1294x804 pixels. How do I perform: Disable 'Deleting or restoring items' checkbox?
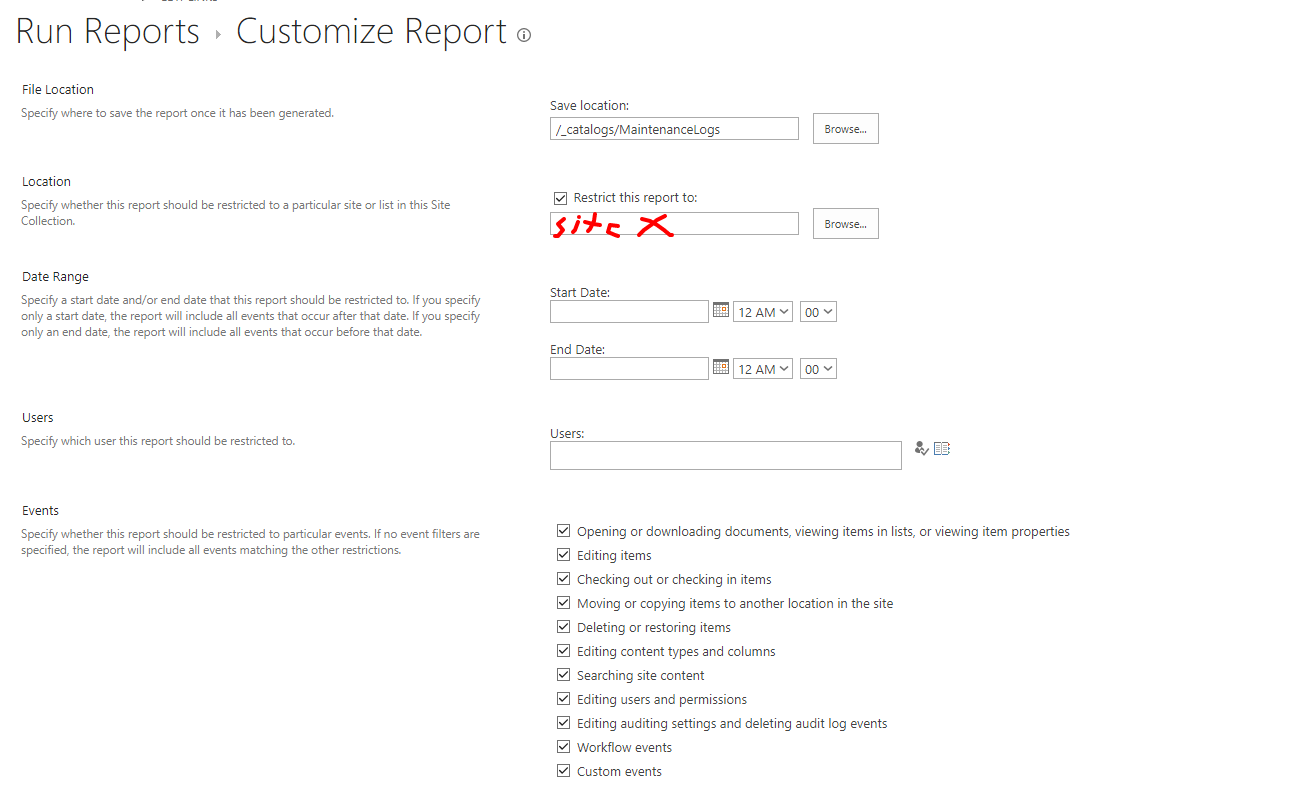point(564,627)
